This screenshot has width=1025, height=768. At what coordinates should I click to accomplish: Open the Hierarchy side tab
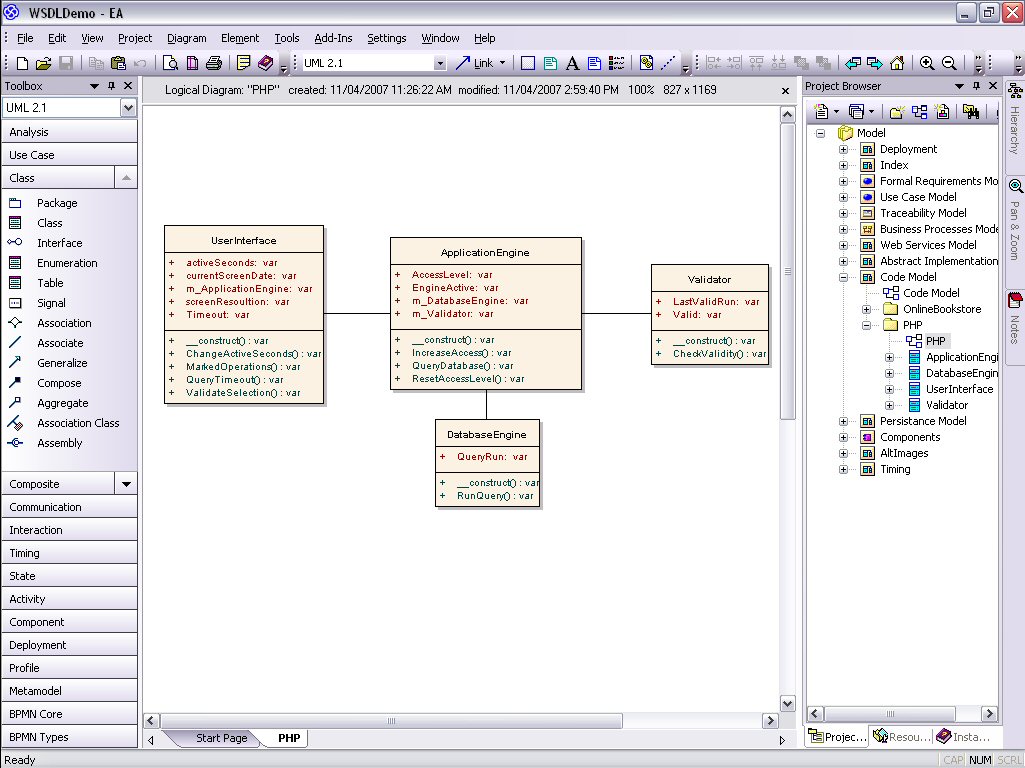1015,119
